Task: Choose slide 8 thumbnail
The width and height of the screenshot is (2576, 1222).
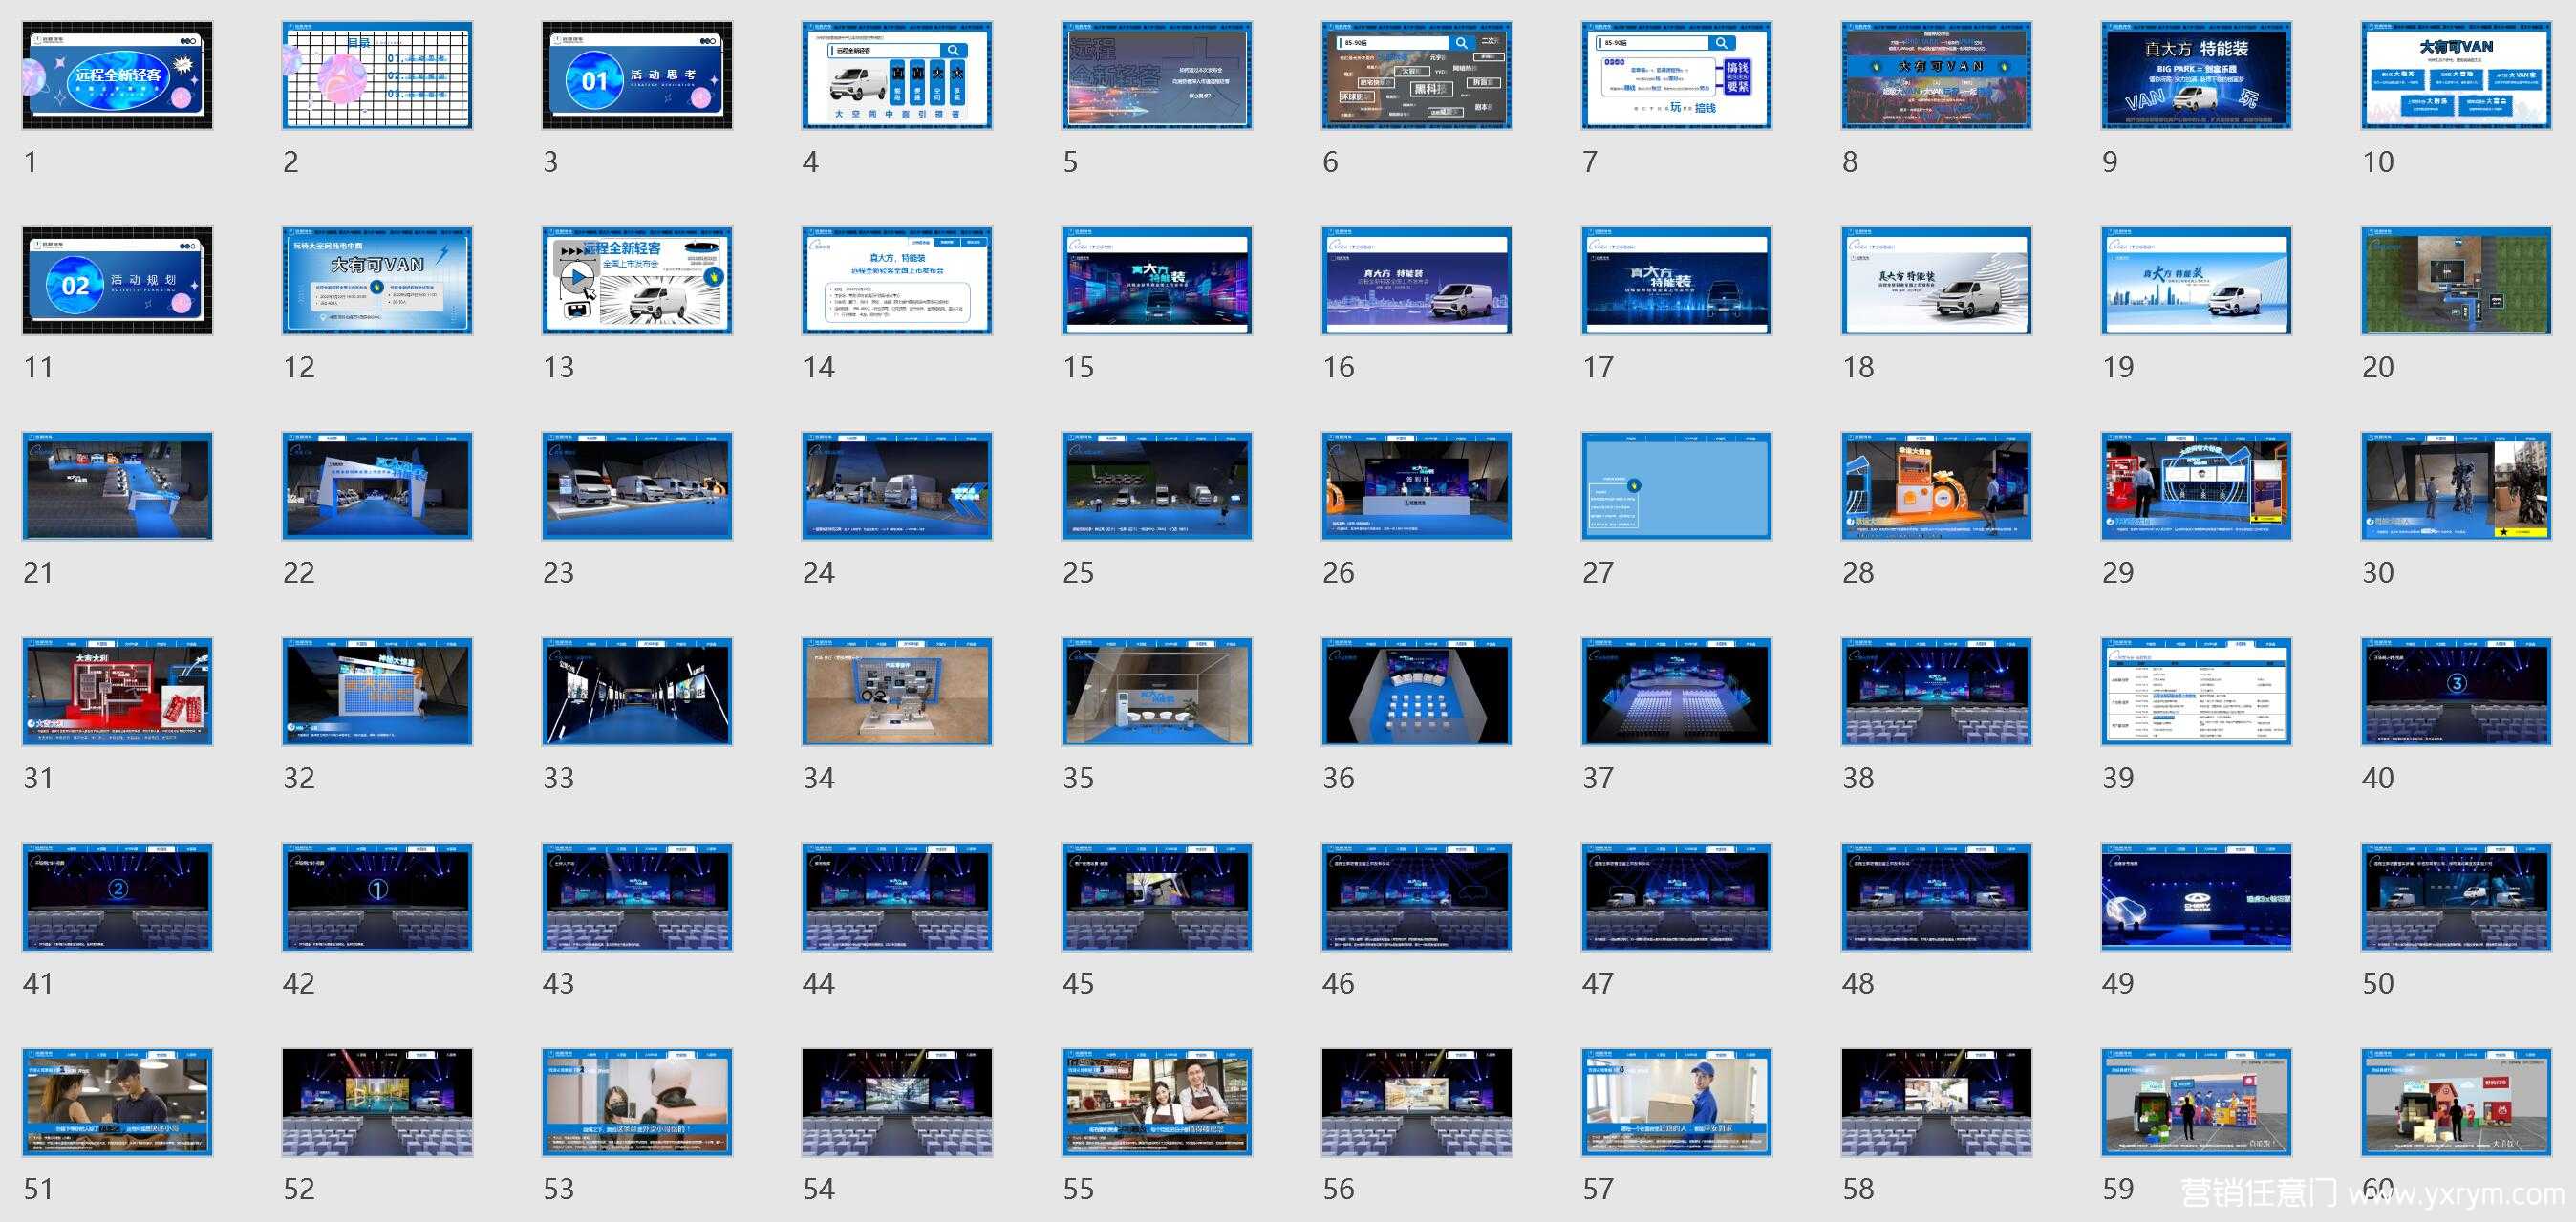Action: 1937,76
